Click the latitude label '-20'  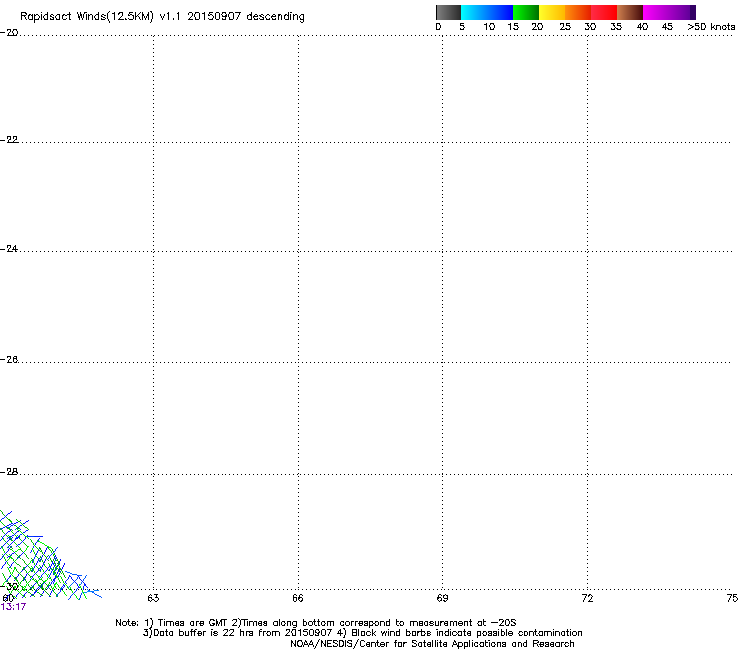9,32
